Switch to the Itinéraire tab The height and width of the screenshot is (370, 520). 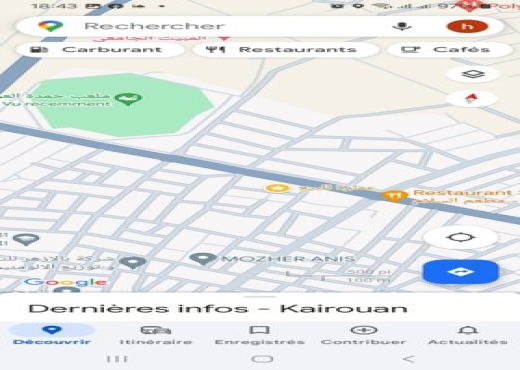point(156,335)
